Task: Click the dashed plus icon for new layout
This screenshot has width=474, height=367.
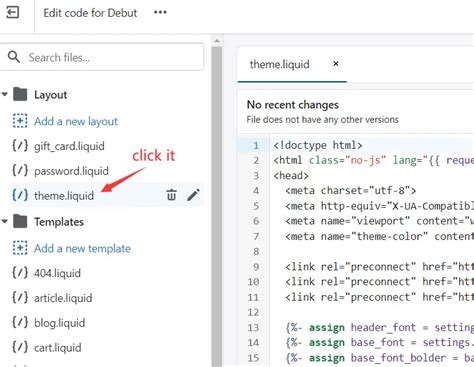Action: tap(20, 121)
